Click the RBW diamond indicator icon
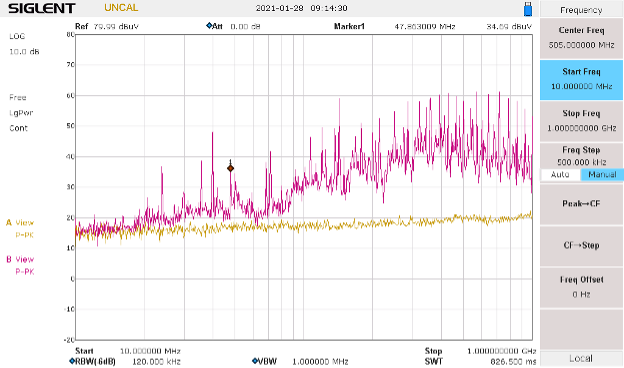The width and height of the screenshot is (624, 368). pos(72,361)
